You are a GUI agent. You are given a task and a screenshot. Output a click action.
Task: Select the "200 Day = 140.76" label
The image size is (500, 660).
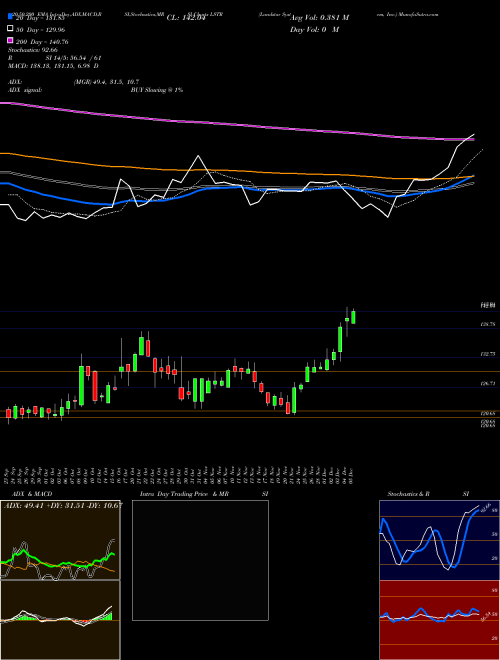[42, 42]
